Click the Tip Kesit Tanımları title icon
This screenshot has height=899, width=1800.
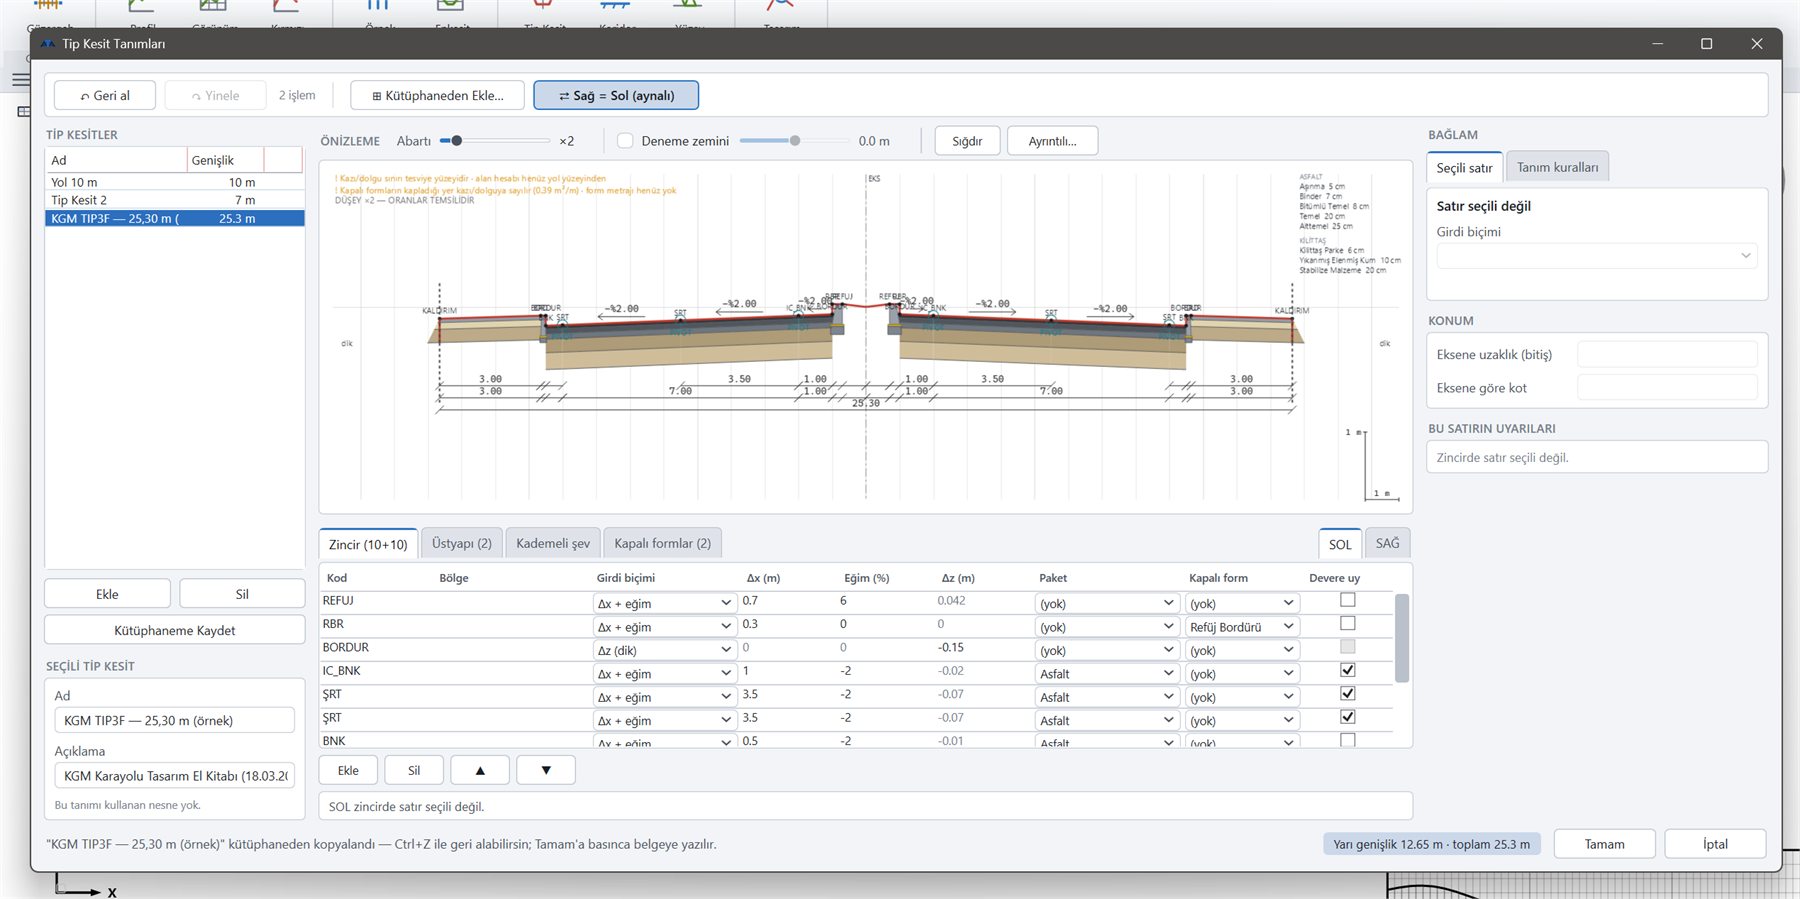tap(47, 43)
